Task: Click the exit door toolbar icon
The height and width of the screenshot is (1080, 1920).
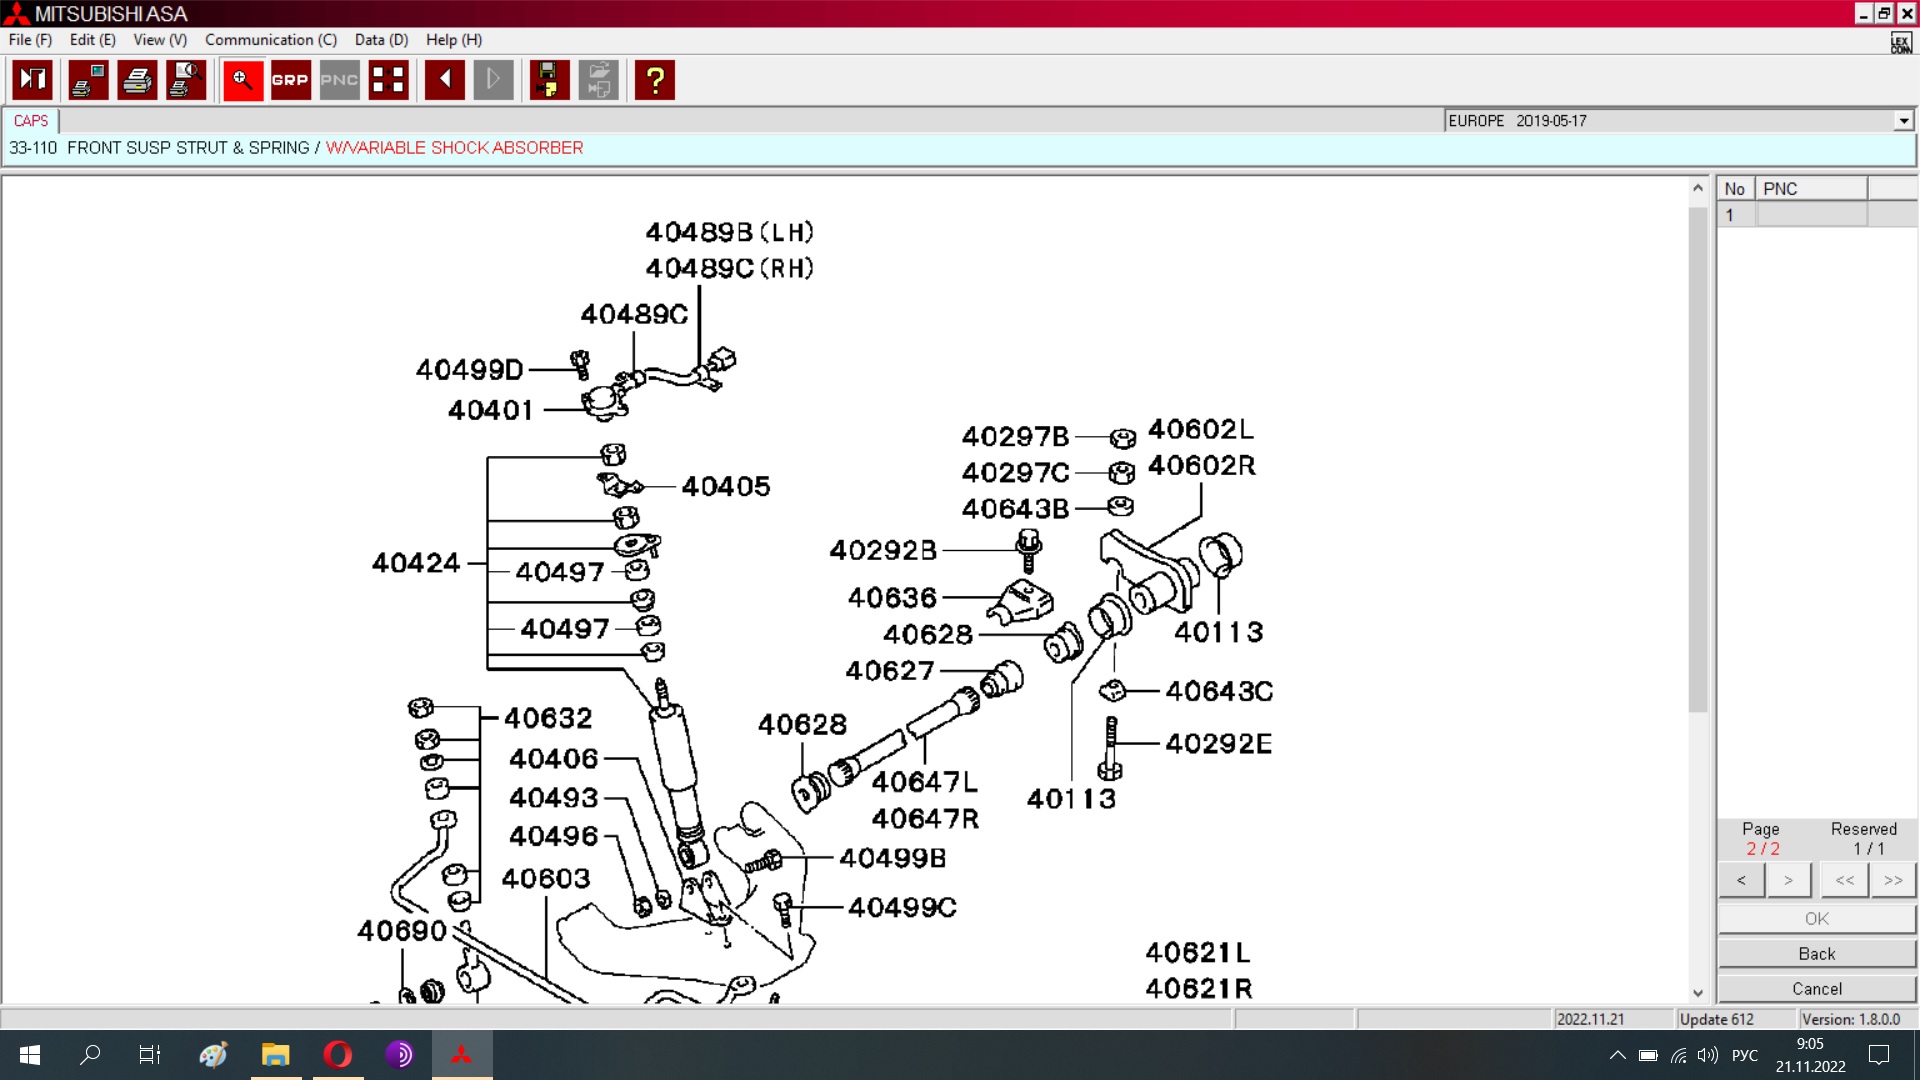Action: click(33, 80)
